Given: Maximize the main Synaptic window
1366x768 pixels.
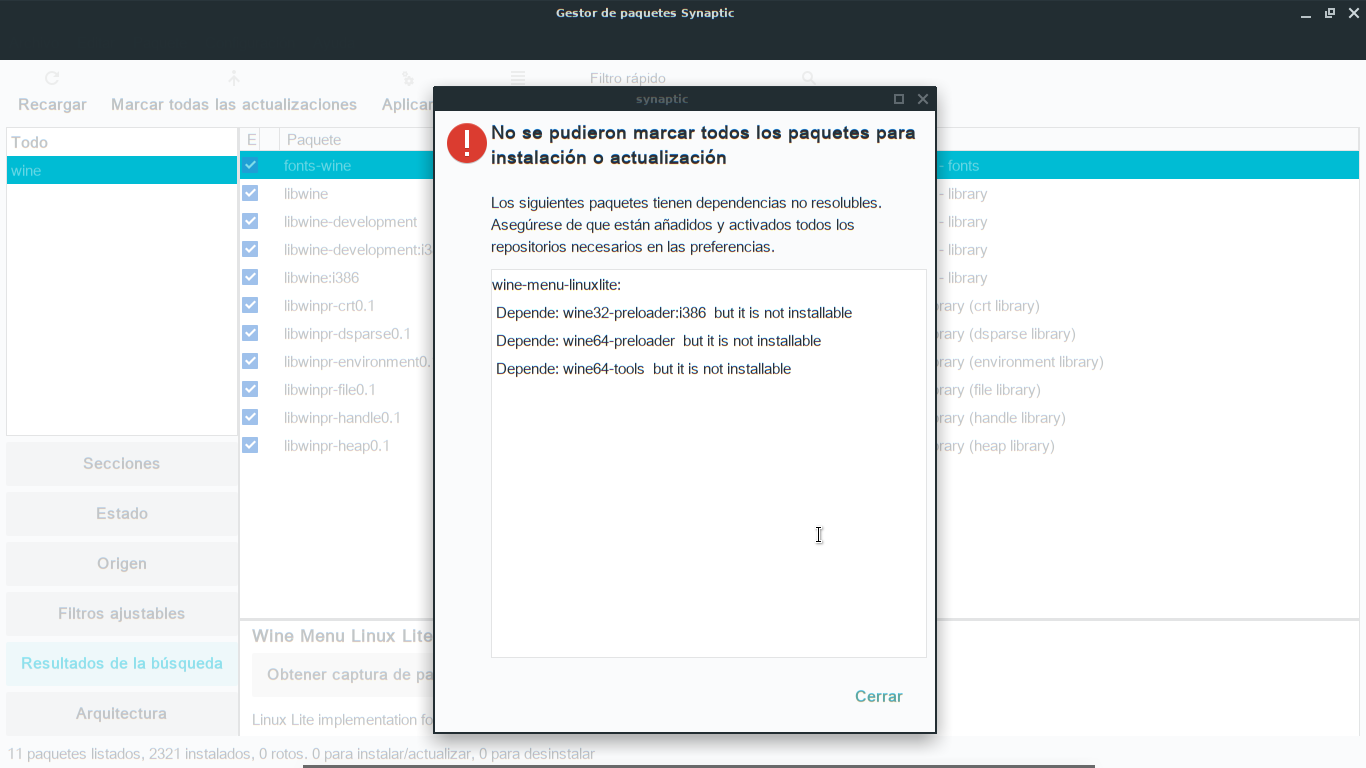Looking at the screenshot, I should [1330, 13].
